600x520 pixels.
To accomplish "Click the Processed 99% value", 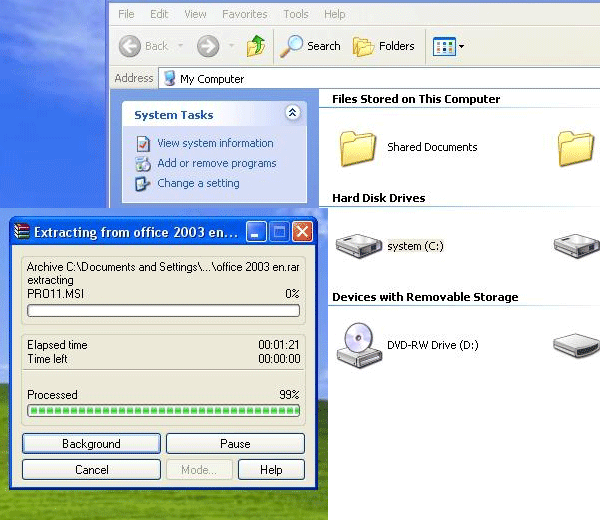I will (289, 394).
